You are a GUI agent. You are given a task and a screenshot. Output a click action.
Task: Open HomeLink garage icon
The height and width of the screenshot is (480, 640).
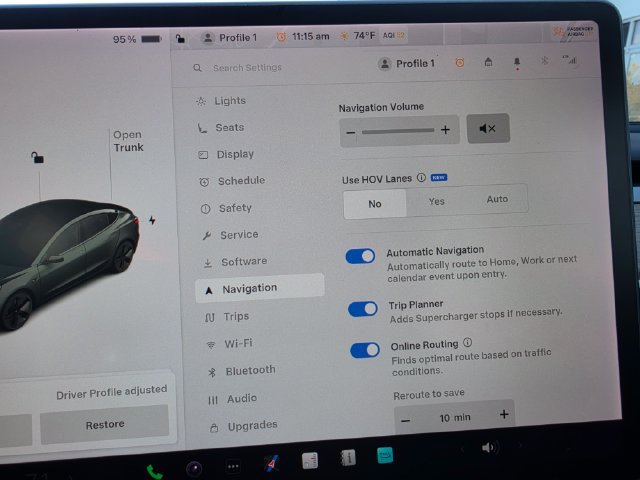(488, 62)
